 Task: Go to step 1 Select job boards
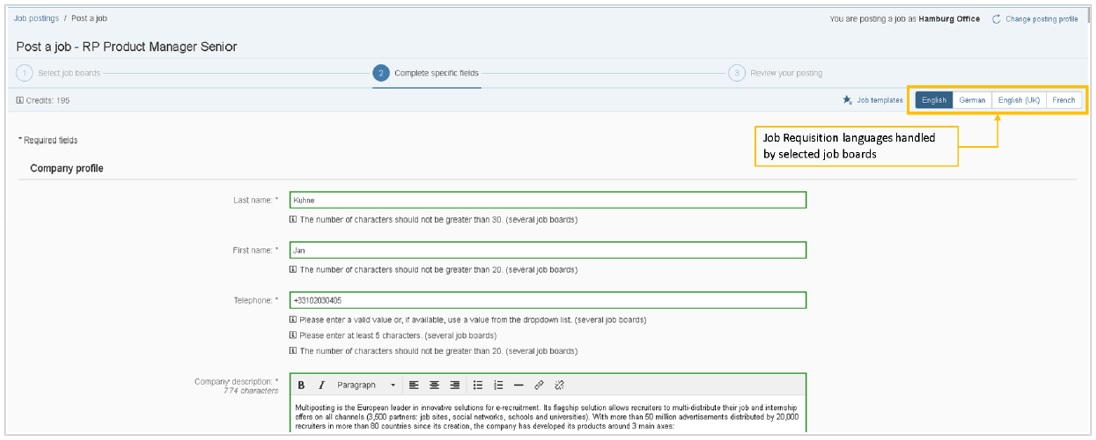[60, 73]
